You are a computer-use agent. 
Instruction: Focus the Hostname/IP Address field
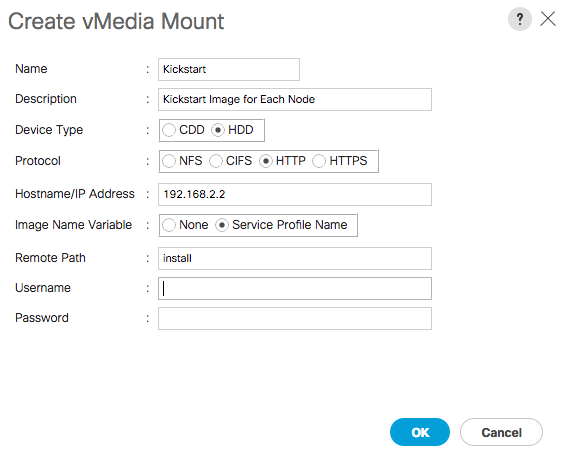point(295,195)
